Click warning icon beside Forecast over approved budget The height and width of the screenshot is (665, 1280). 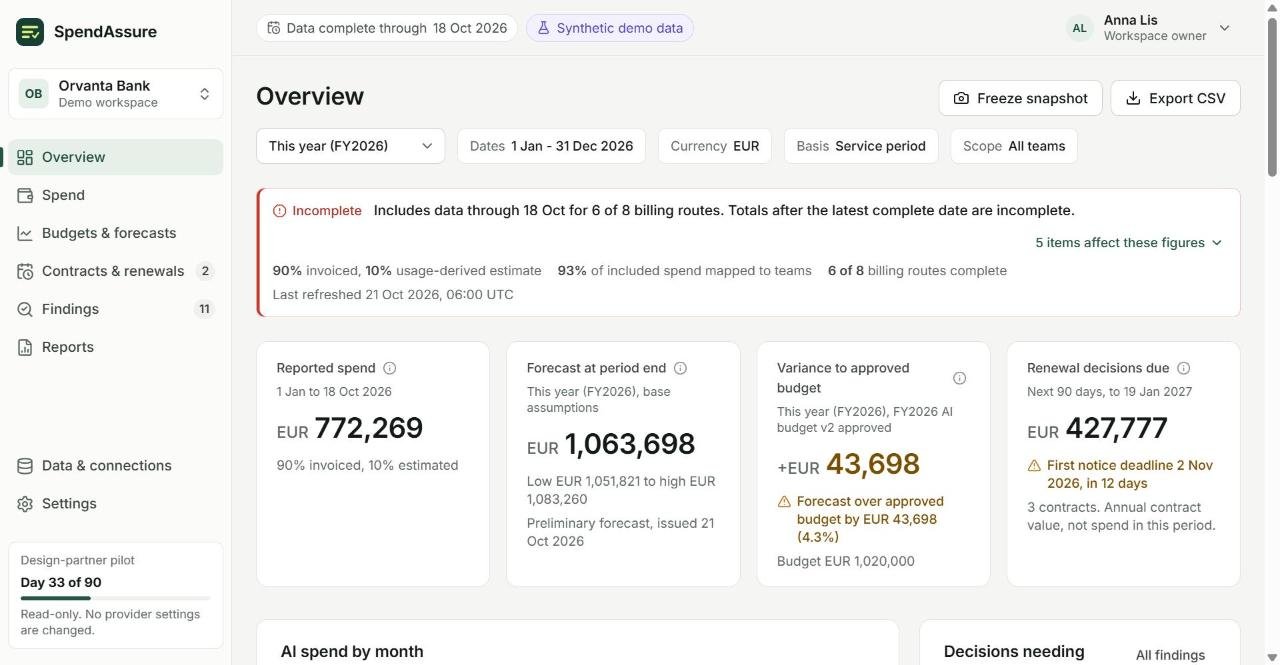pyautogui.click(x=784, y=502)
